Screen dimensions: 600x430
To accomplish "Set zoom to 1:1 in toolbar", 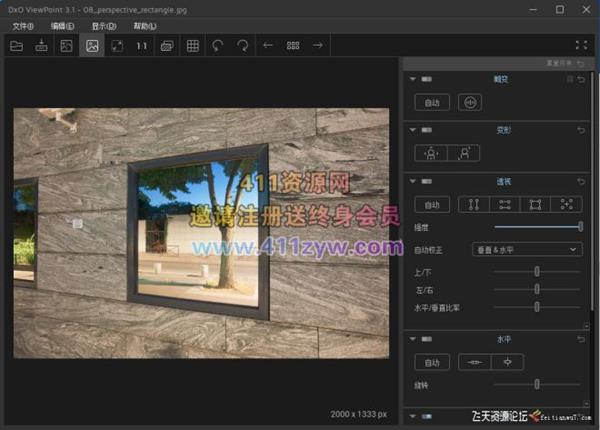I will (x=142, y=46).
